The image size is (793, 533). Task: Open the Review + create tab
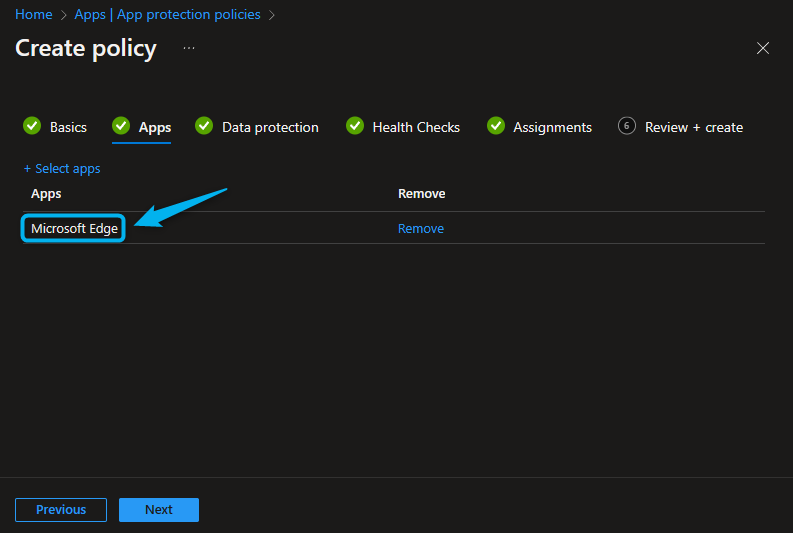(x=693, y=127)
